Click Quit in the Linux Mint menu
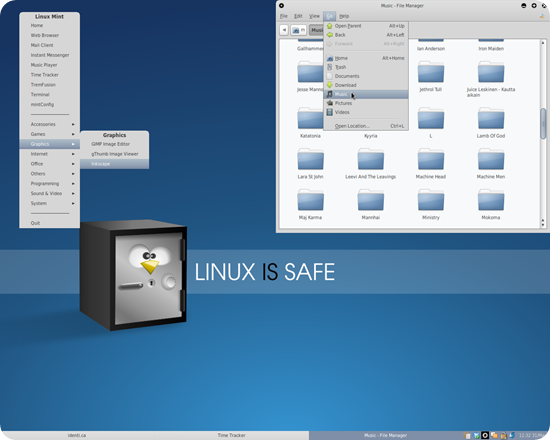 tap(49, 223)
